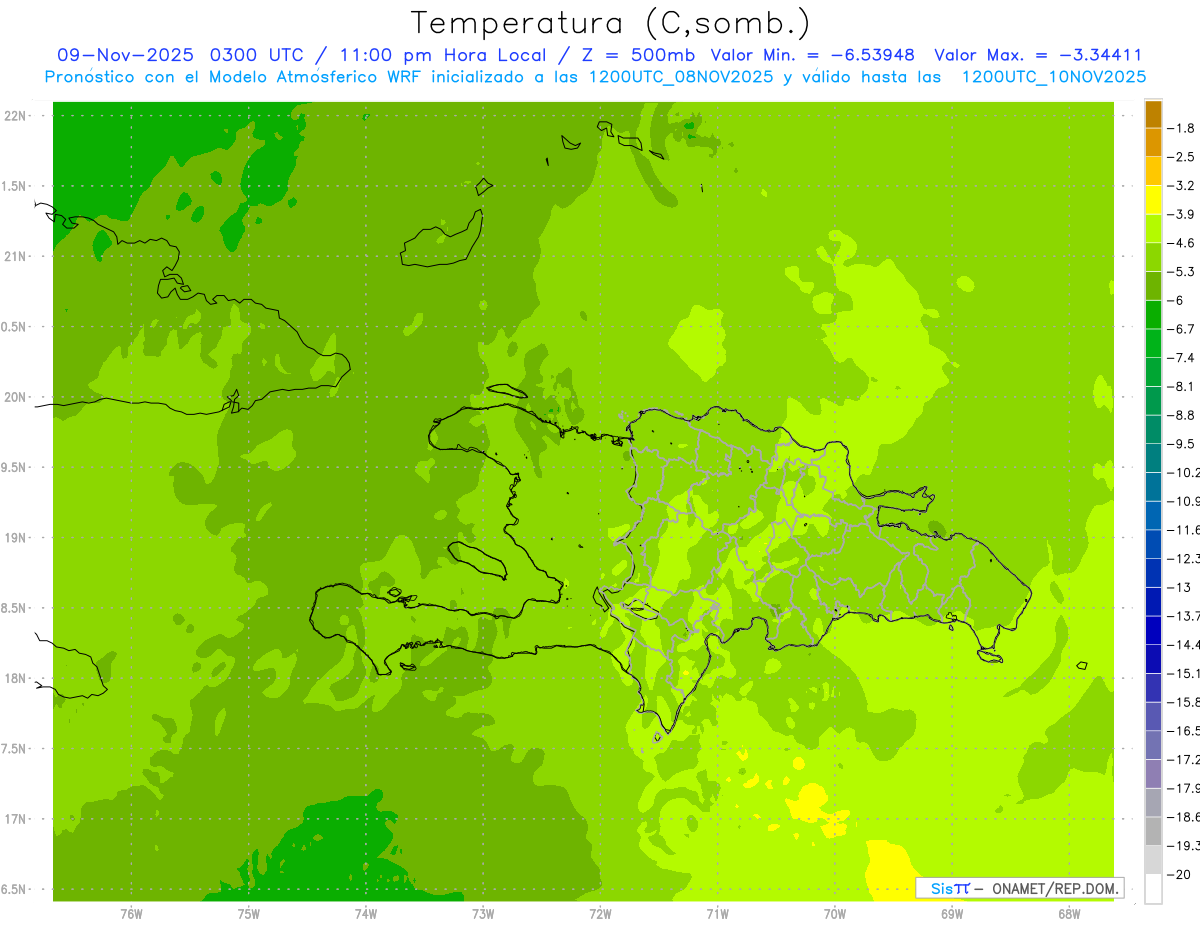Click the "18N" latitude label
This screenshot has width=1200, height=927.
(x=16, y=678)
